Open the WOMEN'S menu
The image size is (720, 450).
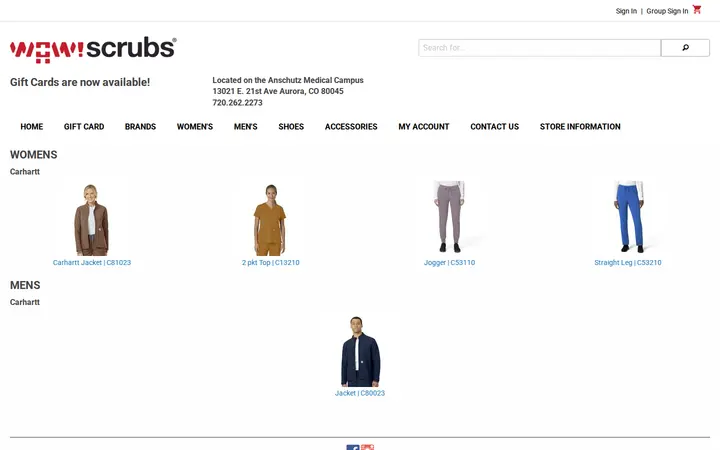[195, 127]
